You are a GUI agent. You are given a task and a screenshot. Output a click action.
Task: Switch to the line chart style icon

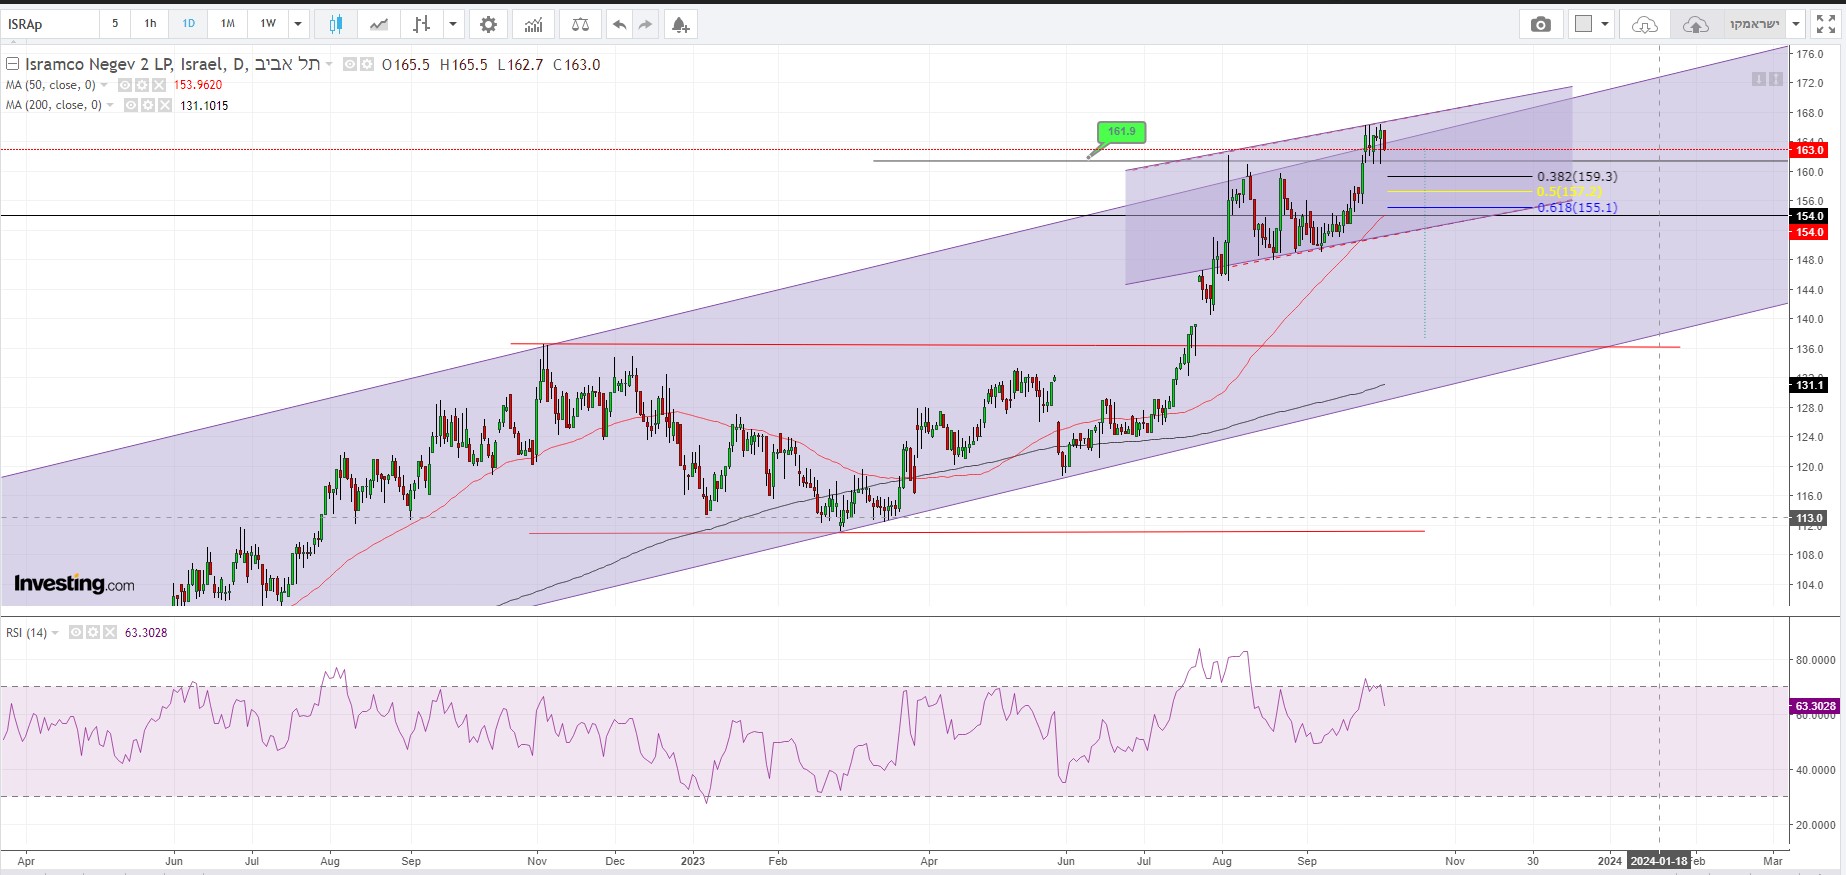[379, 24]
